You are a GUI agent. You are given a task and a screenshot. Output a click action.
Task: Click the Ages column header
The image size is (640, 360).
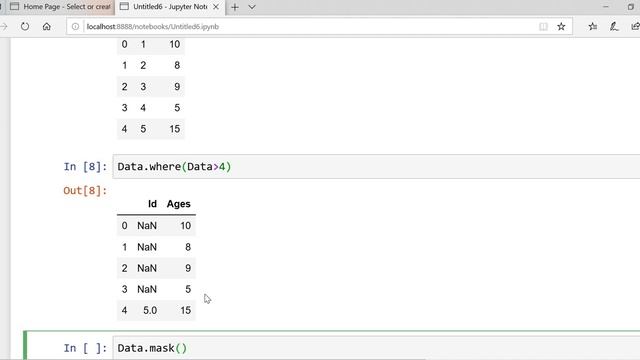(x=178, y=204)
